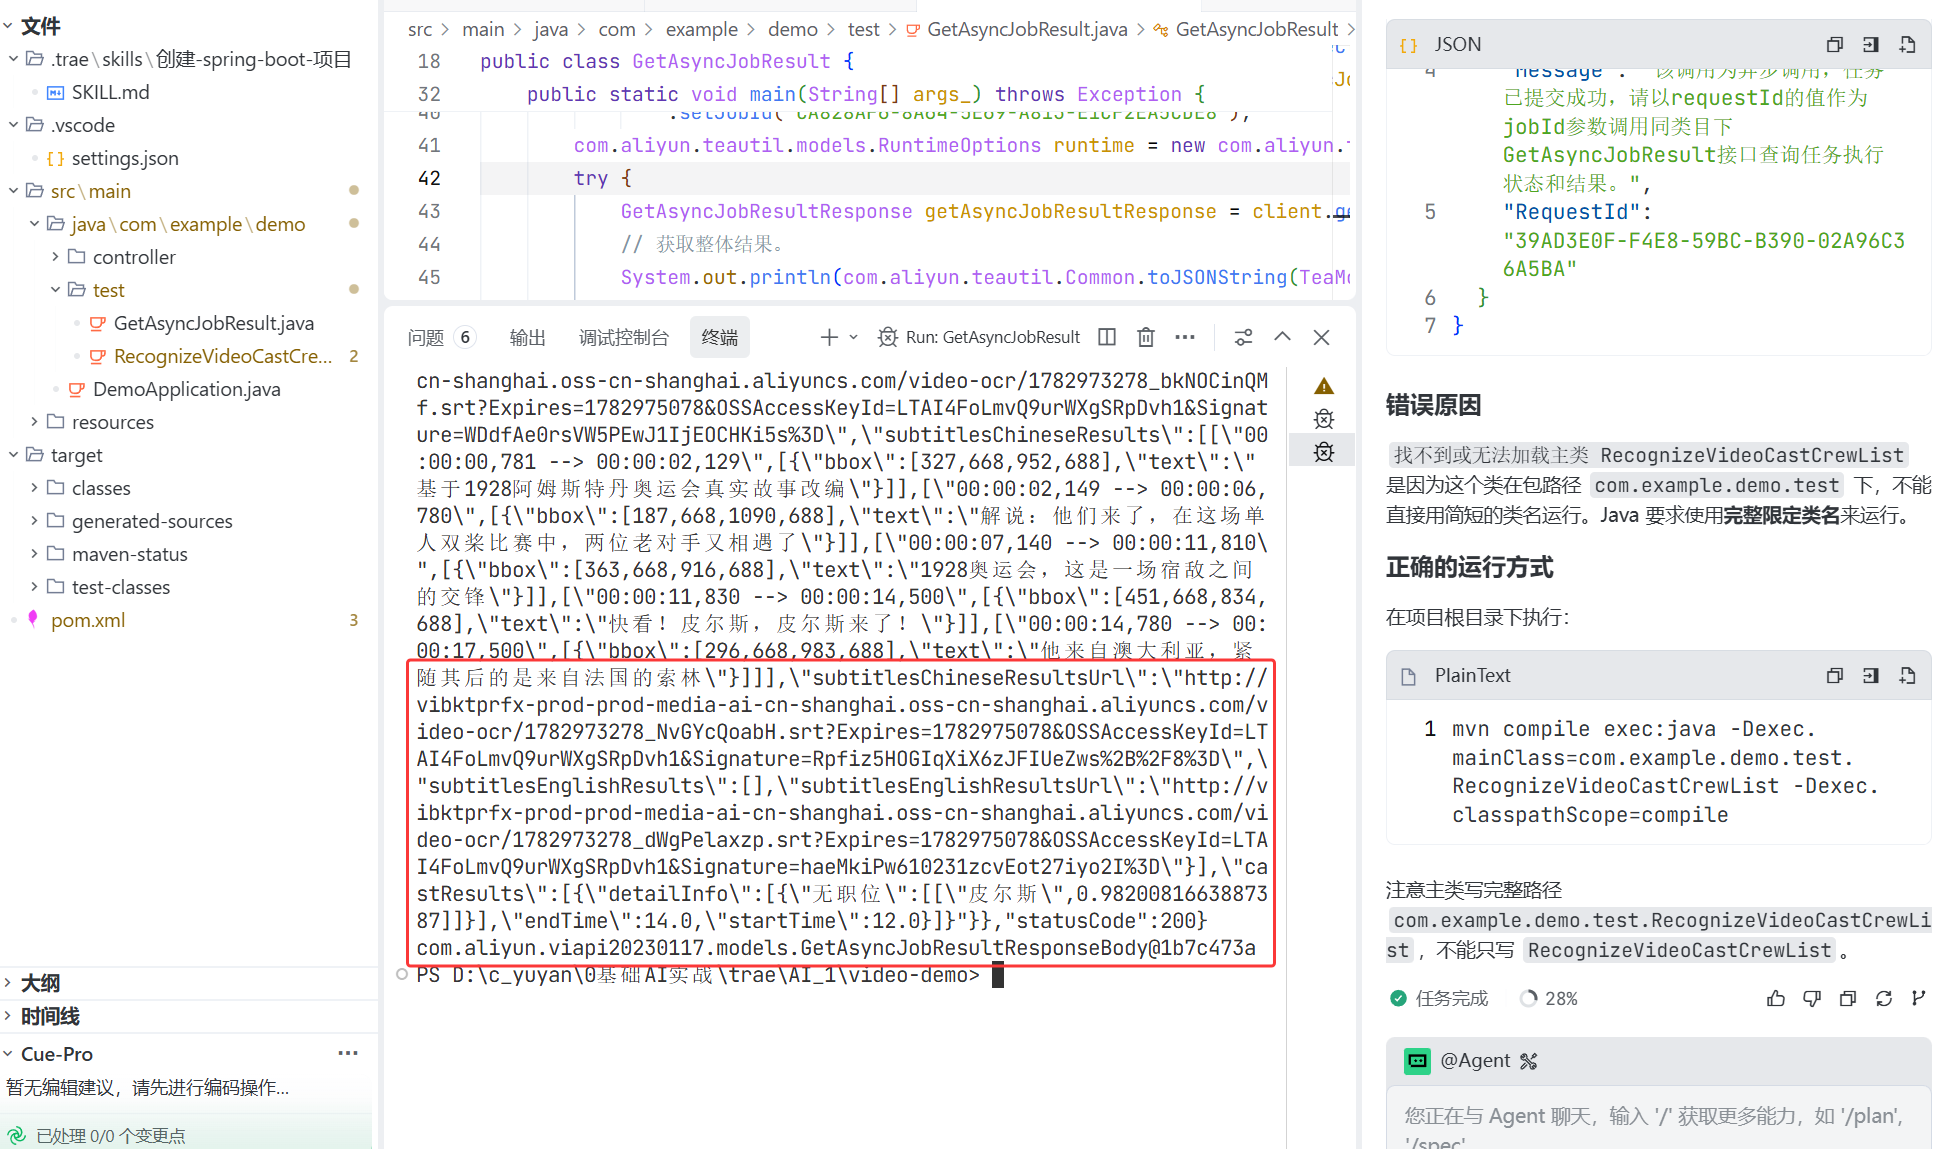This screenshot has height=1149, width=1944.
Task: Switch to the 输出 tab
Action: 527,338
